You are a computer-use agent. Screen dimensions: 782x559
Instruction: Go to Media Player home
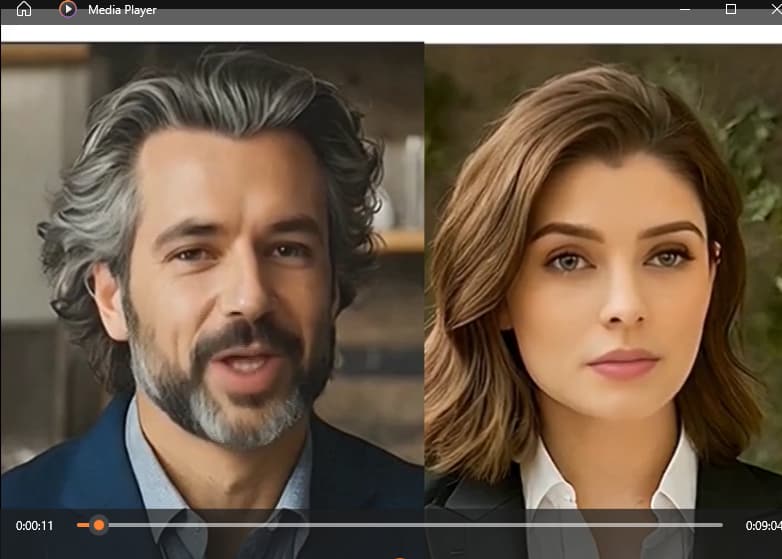[23, 8]
